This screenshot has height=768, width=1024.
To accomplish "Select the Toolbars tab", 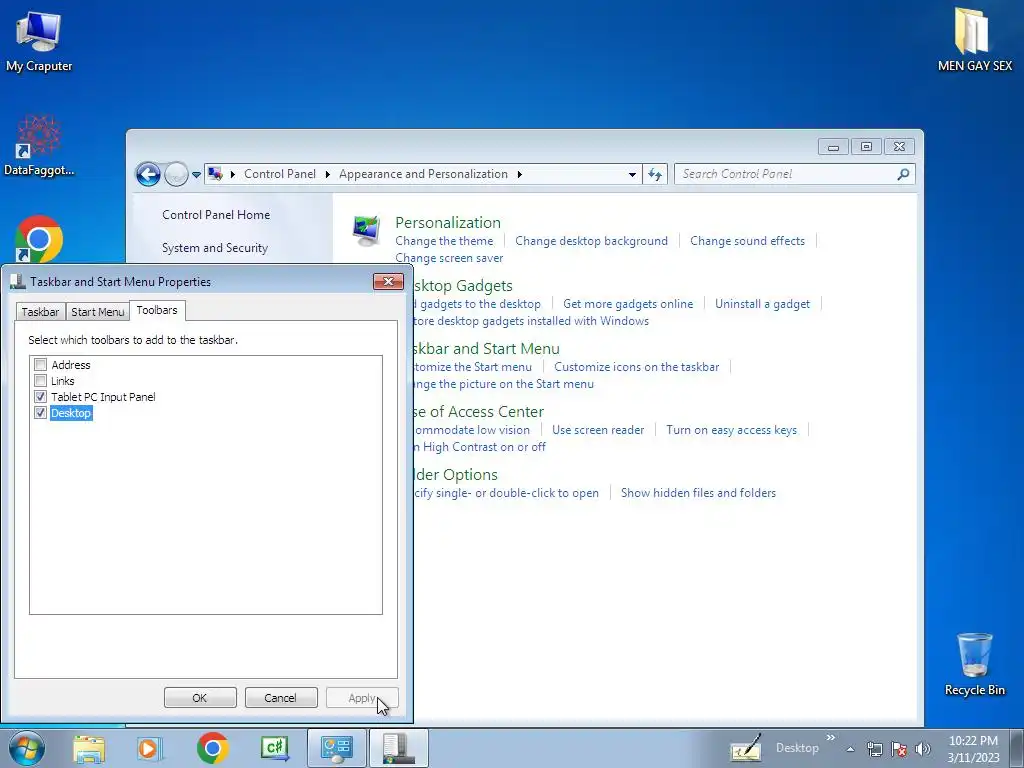I will pos(157,310).
